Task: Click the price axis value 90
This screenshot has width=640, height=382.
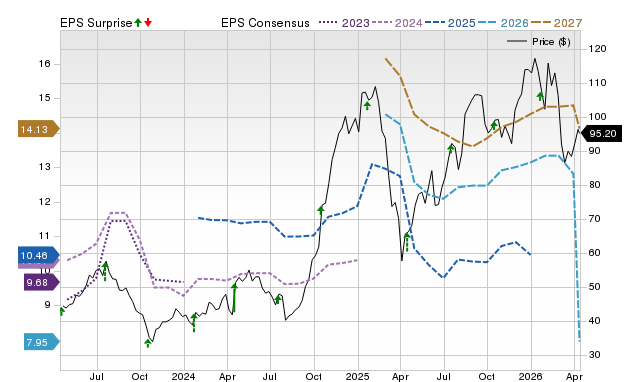Action: click(595, 151)
